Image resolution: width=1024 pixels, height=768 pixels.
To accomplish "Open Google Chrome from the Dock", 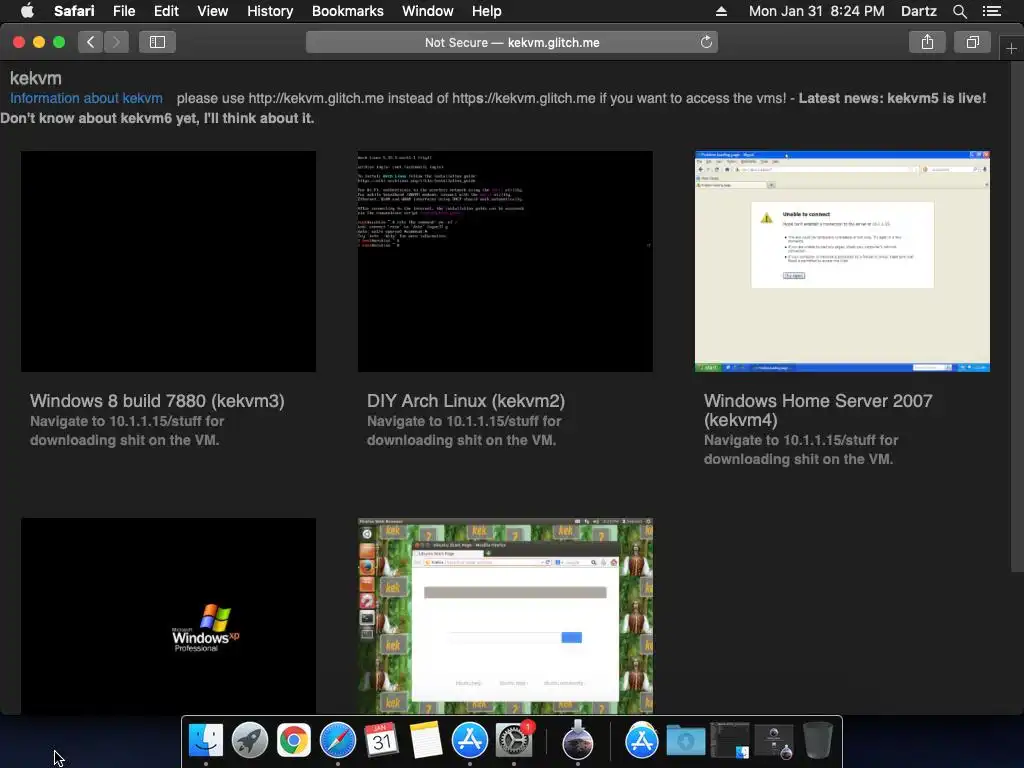I will coord(294,740).
